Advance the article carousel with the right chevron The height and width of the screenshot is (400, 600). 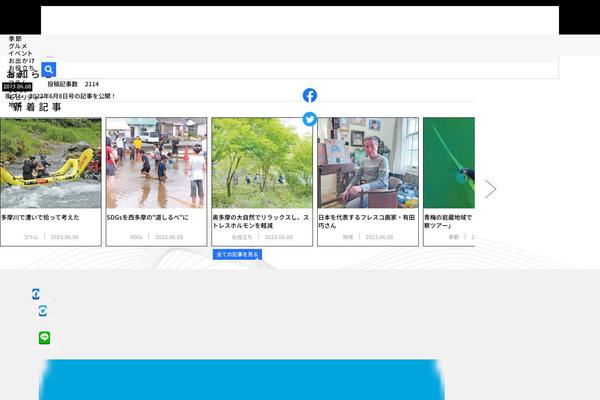click(x=490, y=189)
